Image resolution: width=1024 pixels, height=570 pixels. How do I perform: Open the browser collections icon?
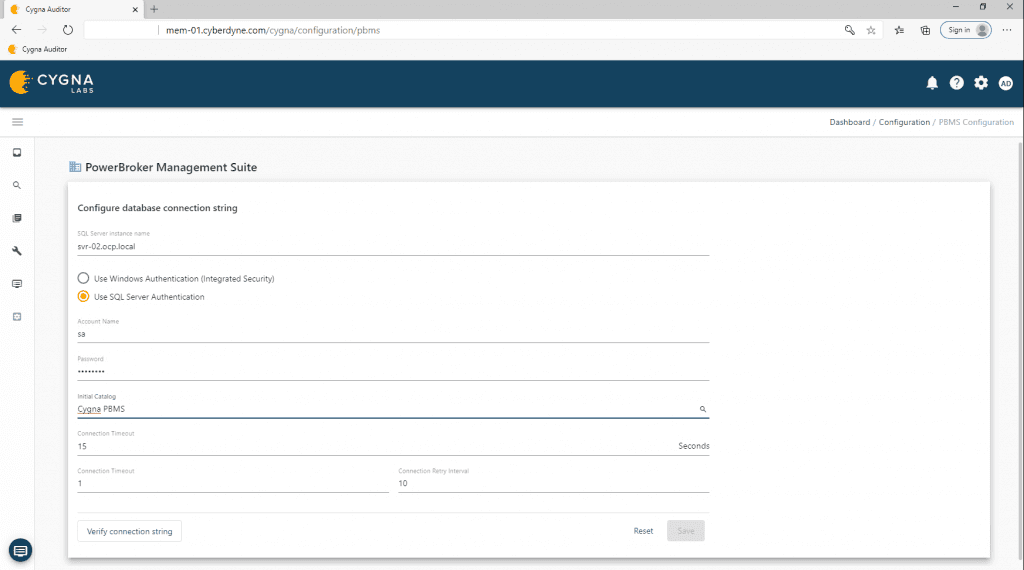925,30
